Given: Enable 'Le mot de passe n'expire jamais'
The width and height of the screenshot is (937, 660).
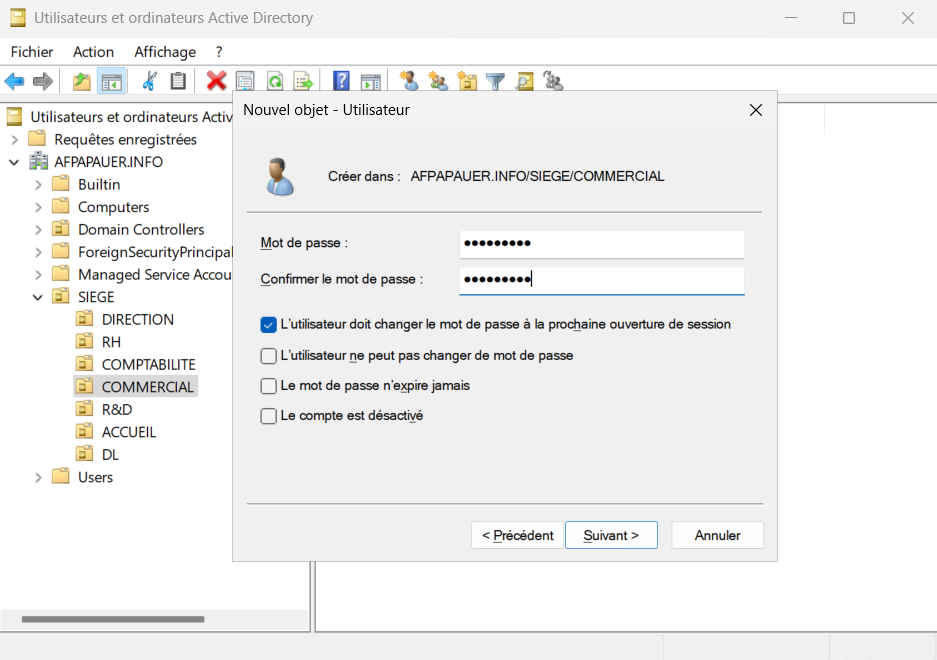Looking at the screenshot, I should [268, 386].
